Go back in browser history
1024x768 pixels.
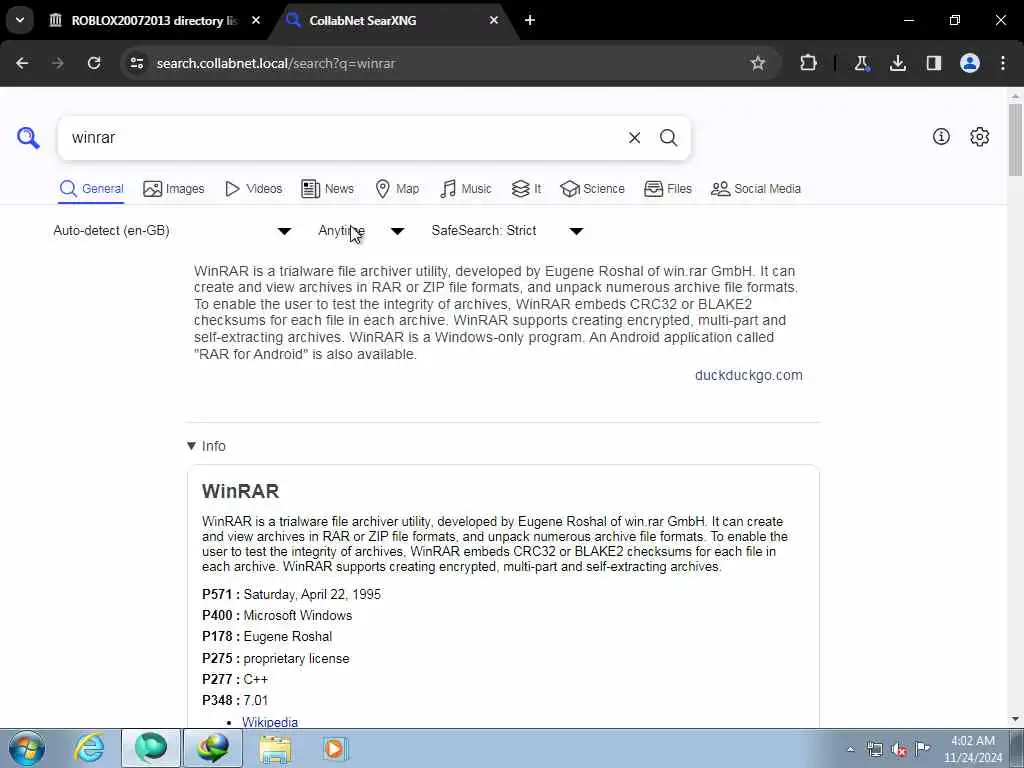22,63
